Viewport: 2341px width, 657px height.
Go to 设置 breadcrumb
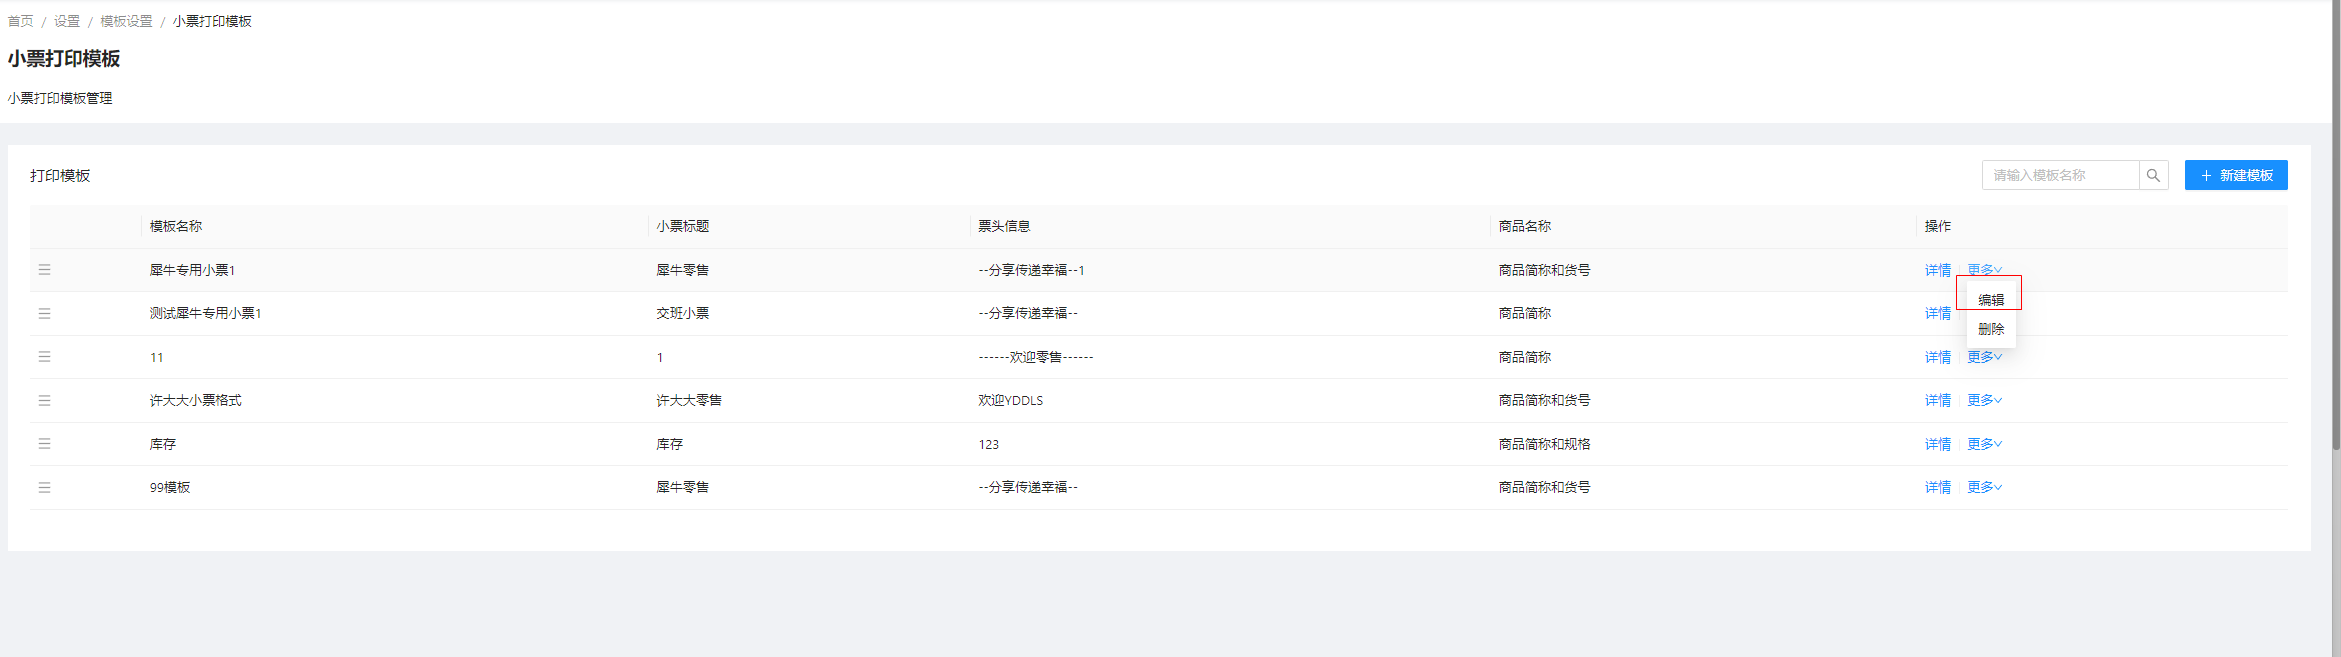pyautogui.click(x=67, y=21)
